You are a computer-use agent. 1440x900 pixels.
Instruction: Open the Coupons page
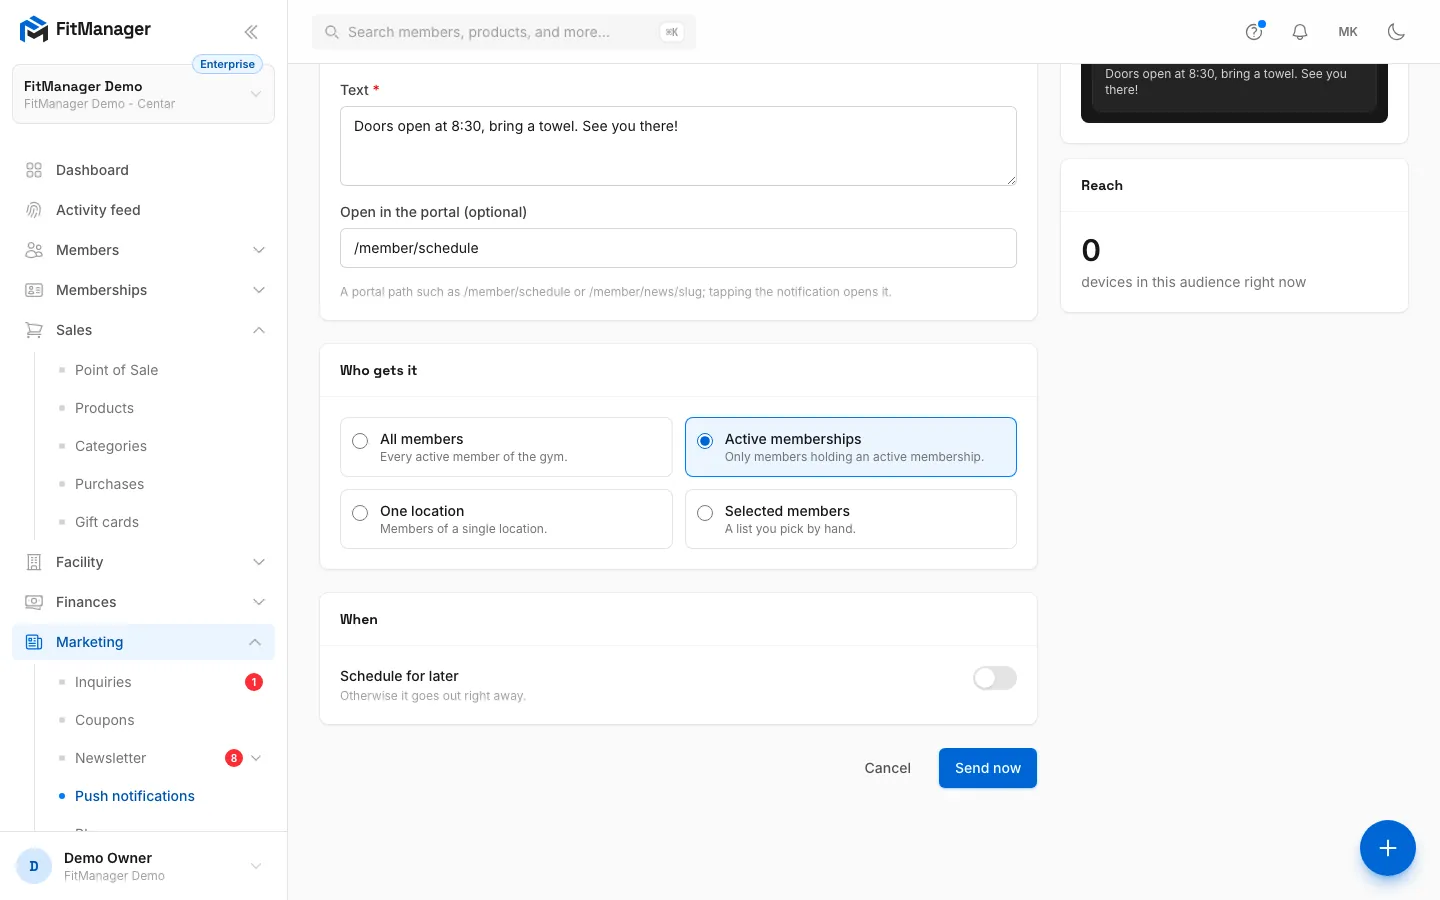point(104,720)
